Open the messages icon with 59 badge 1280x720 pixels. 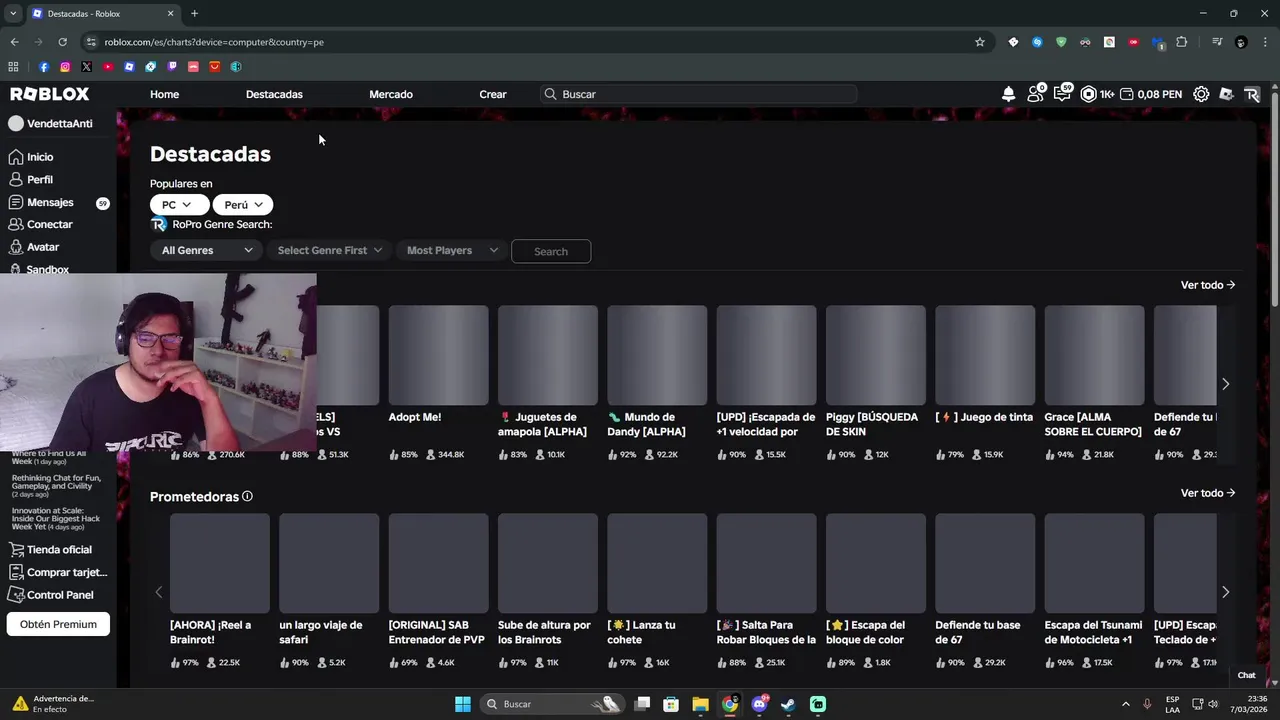pos(1062,94)
